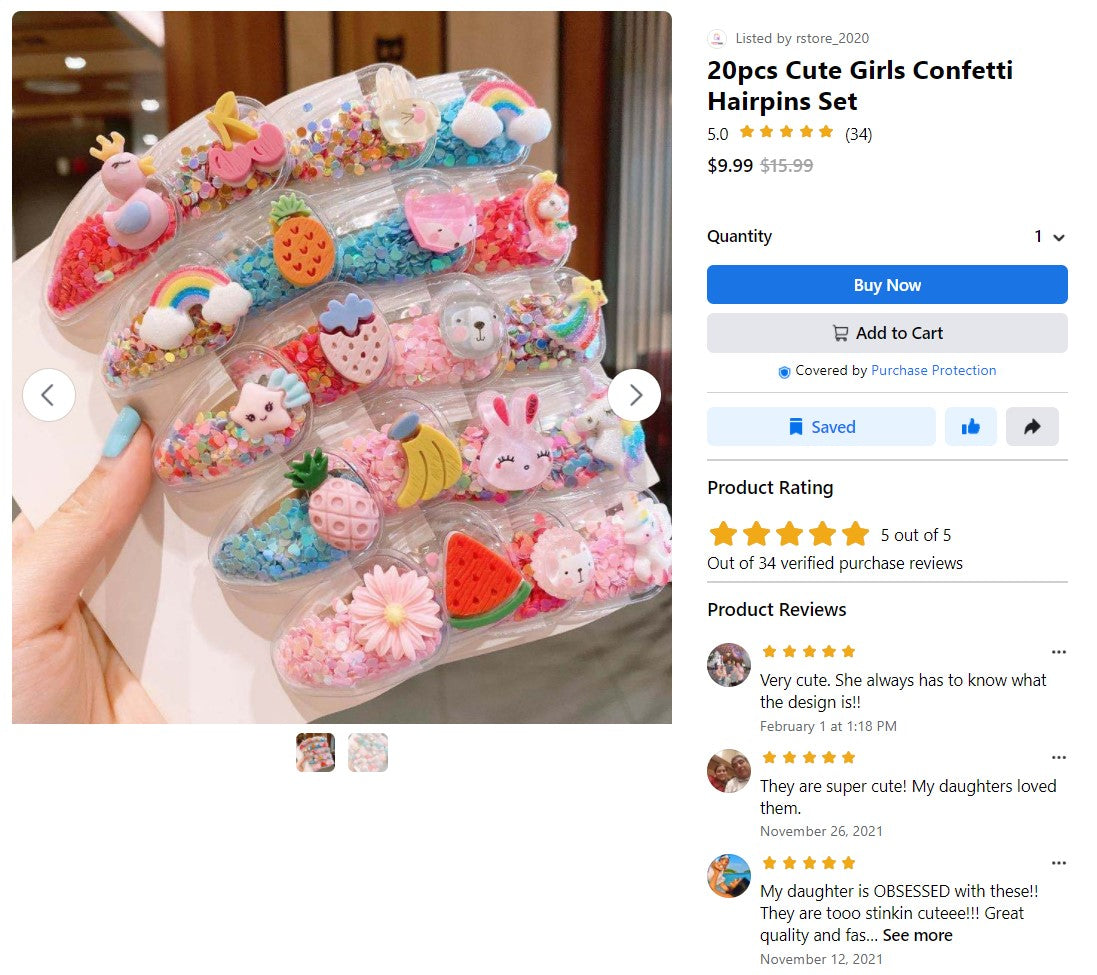
Task: Expand review text with See more
Action: (x=917, y=936)
